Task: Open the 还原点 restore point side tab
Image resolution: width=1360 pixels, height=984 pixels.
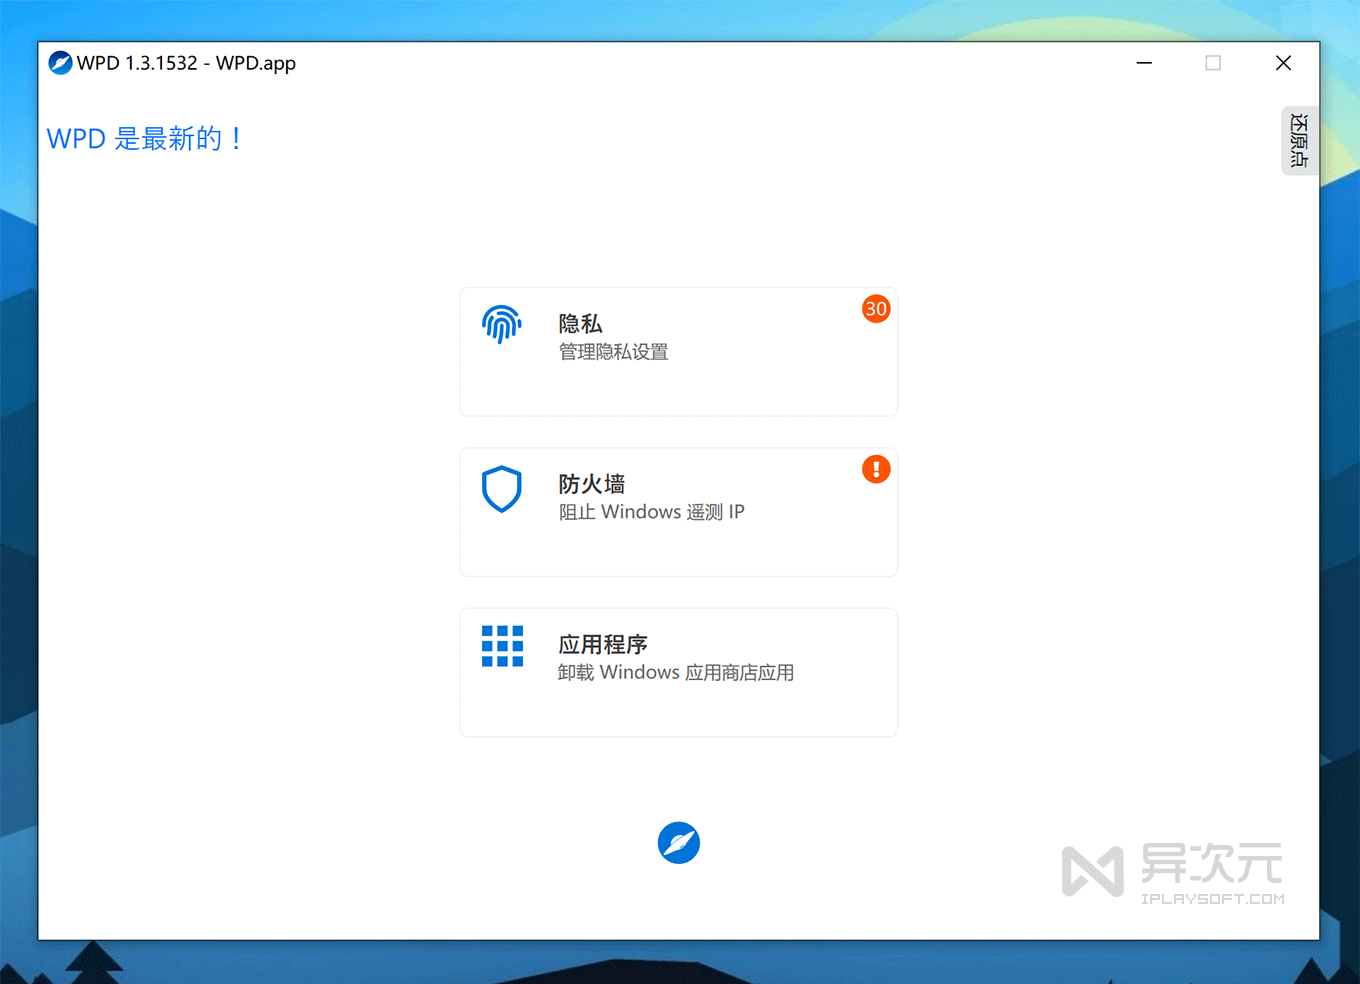Action: 1299,141
